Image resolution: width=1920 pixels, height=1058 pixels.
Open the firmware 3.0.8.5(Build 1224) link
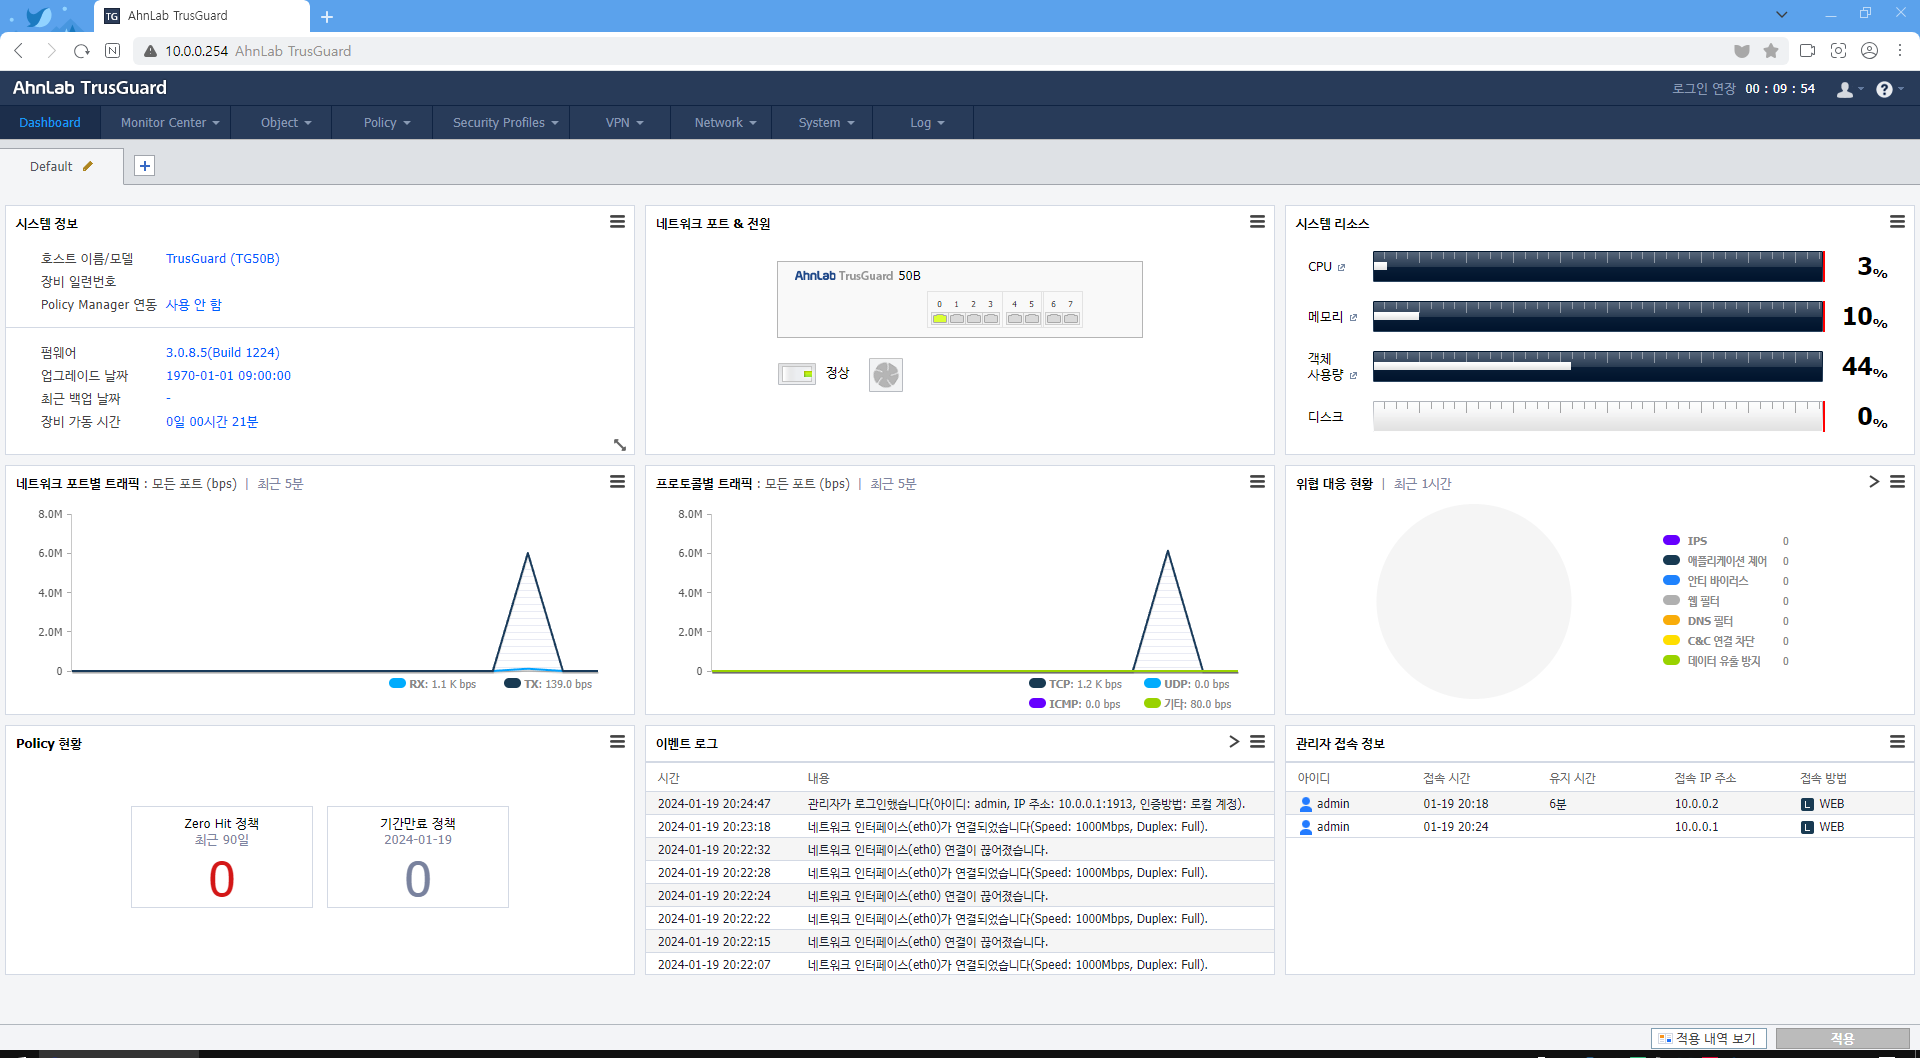[x=223, y=352]
